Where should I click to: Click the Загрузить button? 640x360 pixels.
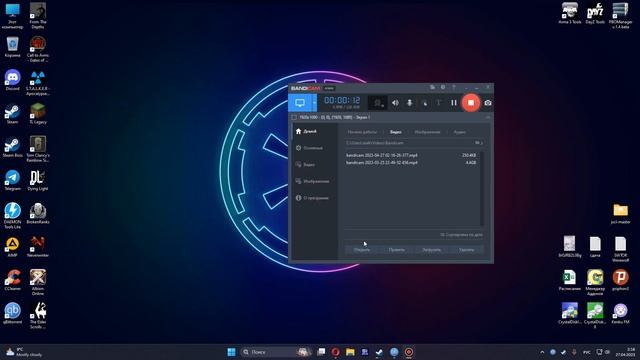pos(431,249)
